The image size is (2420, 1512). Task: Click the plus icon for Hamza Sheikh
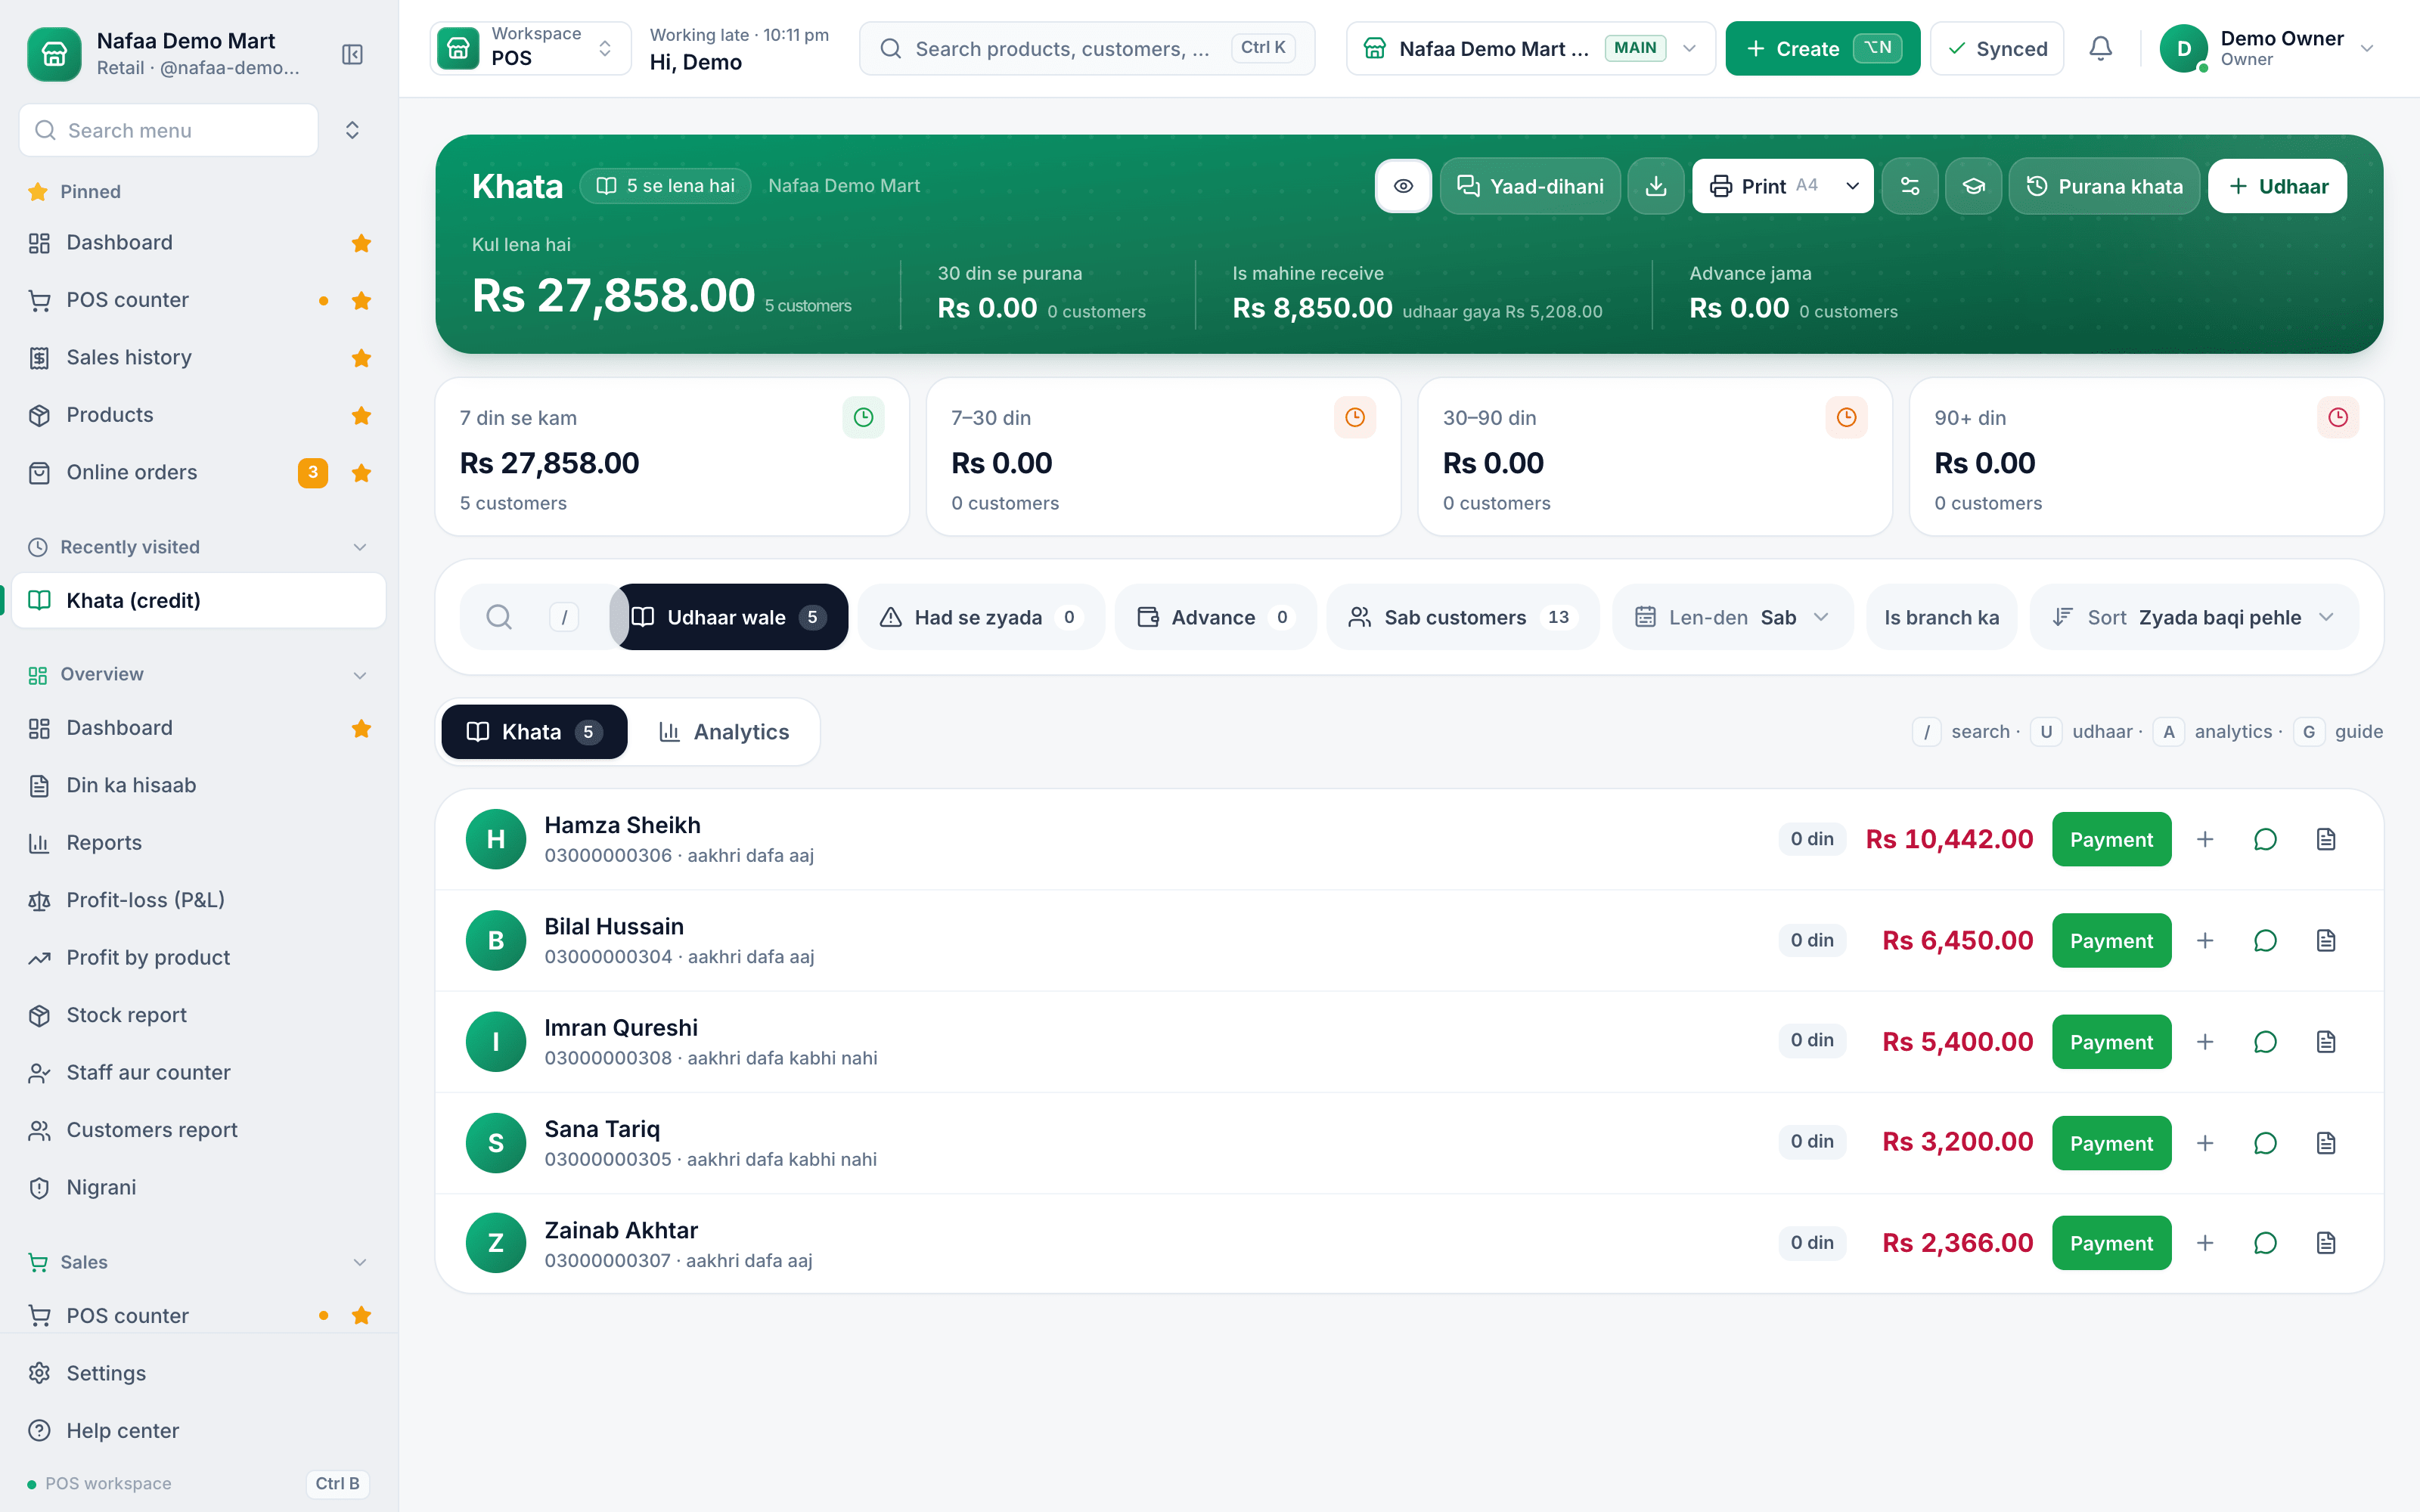[2205, 839]
